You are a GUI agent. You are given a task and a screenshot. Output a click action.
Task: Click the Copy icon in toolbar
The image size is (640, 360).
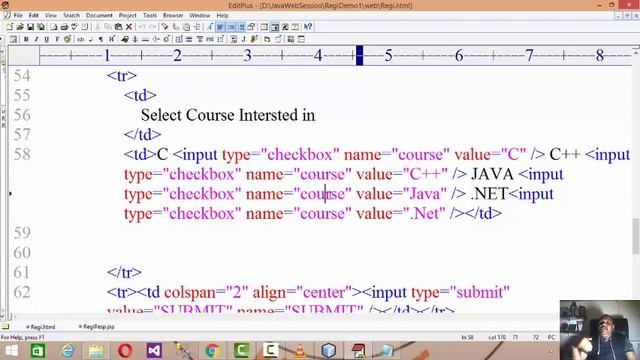pos(108,27)
